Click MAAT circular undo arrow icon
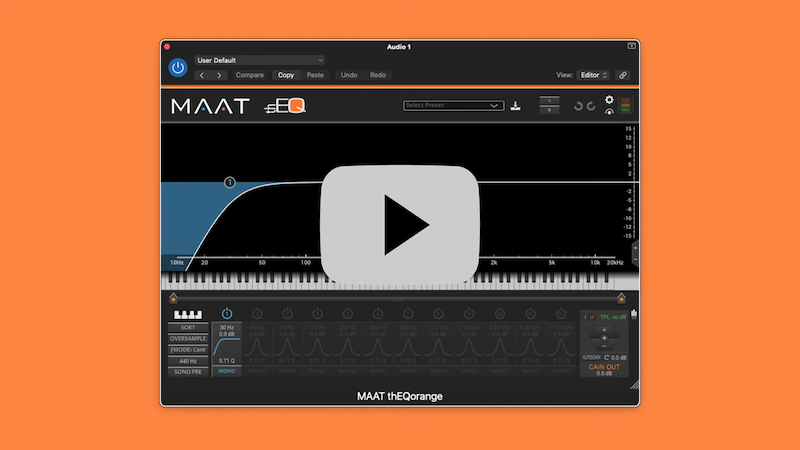 [578, 106]
